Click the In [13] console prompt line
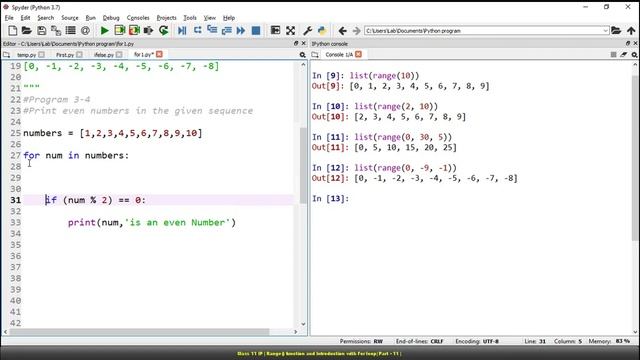The image size is (640, 360). (x=331, y=198)
